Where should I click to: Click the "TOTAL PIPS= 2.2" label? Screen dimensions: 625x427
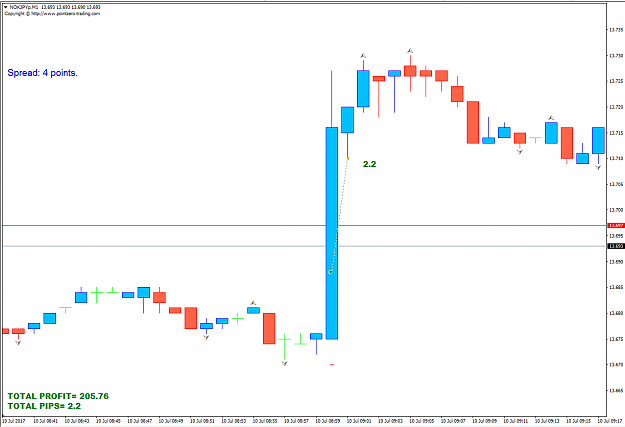(x=44, y=406)
